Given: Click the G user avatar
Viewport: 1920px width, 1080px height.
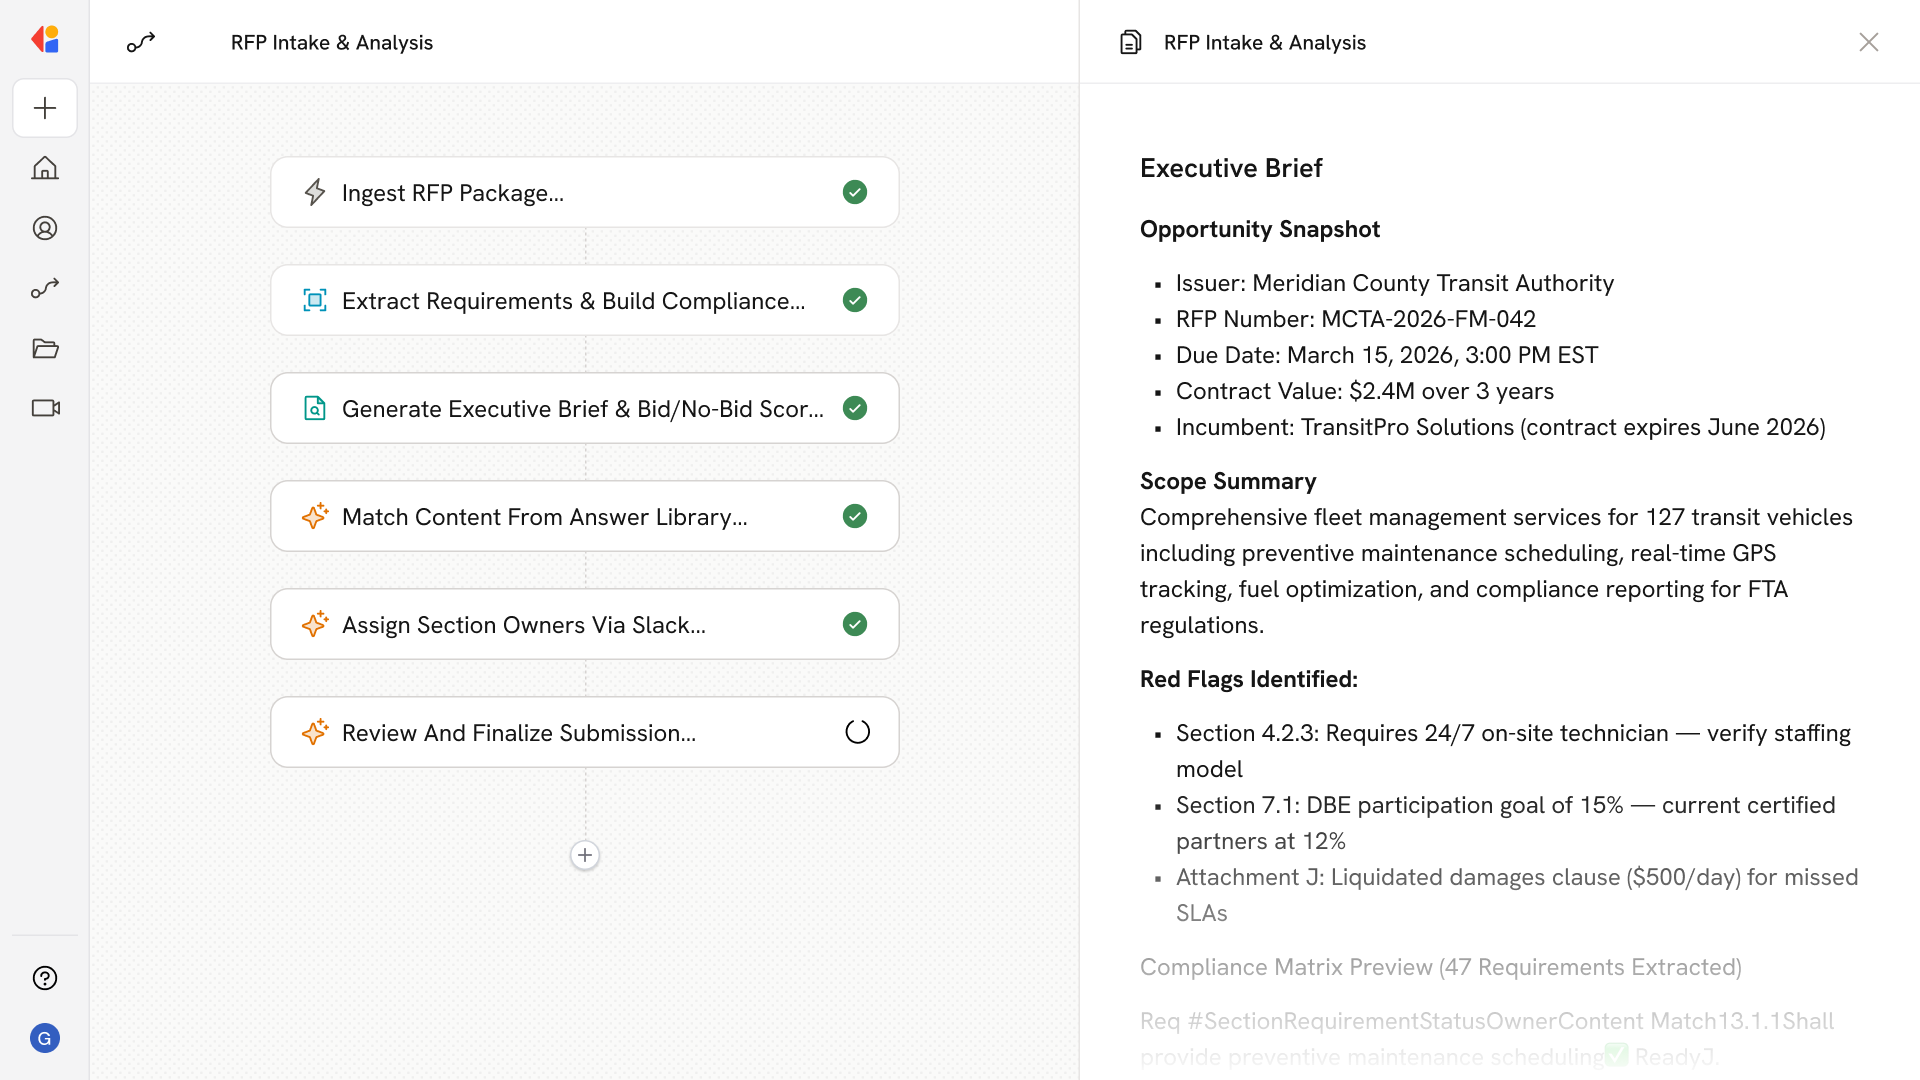Looking at the screenshot, I should click(45, 1038).
